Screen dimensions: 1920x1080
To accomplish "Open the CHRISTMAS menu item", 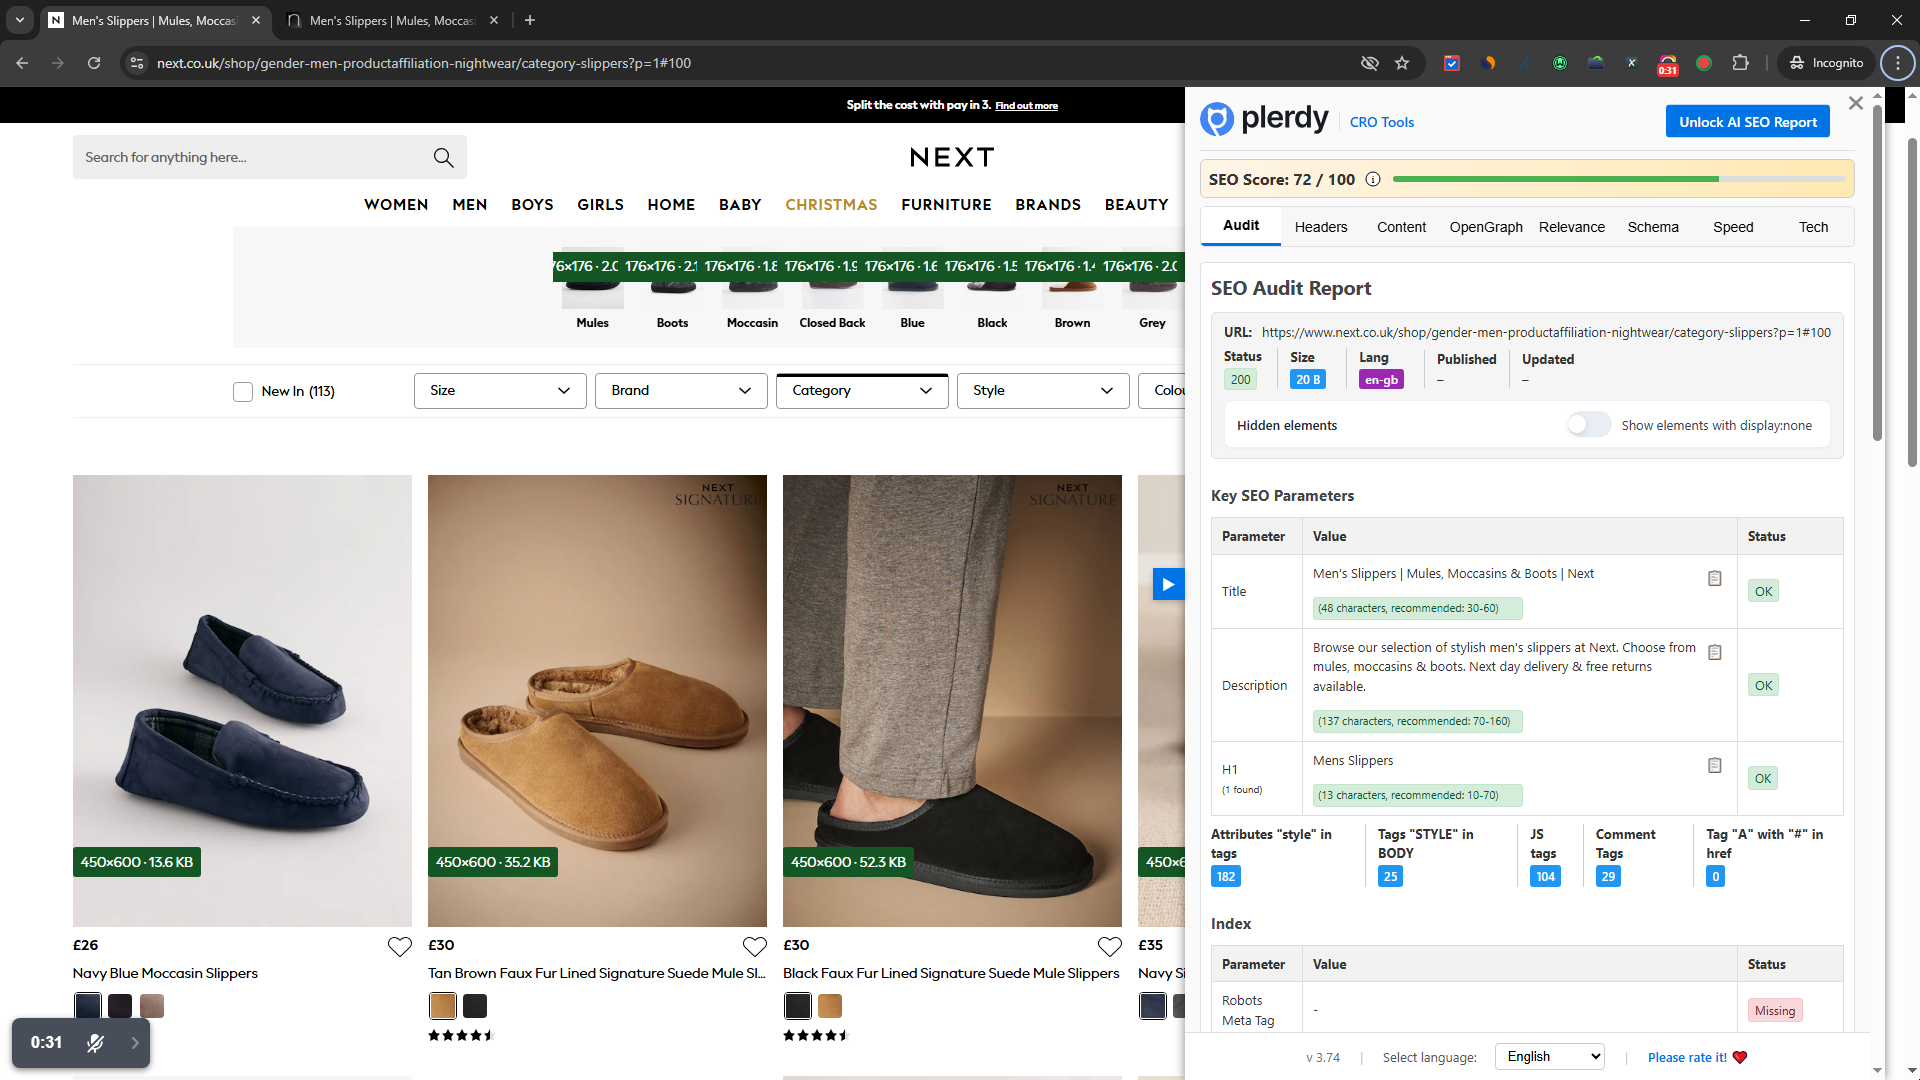I will pos(831,204).
